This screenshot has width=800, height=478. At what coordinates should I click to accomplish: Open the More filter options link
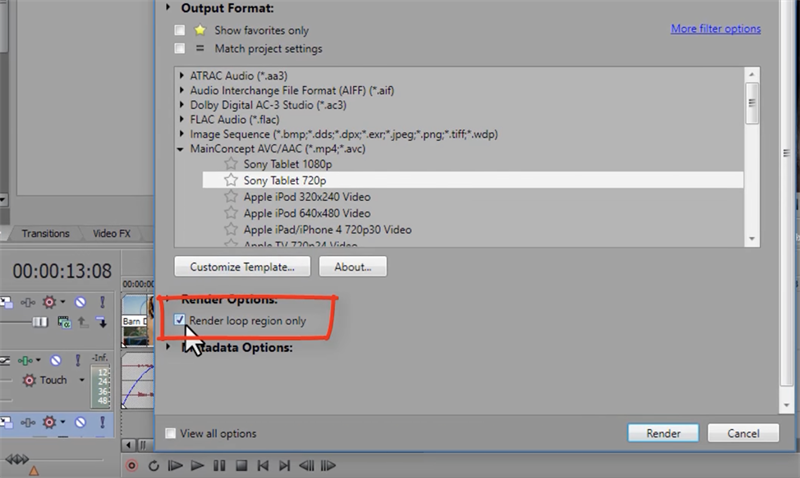coord(715,29)
